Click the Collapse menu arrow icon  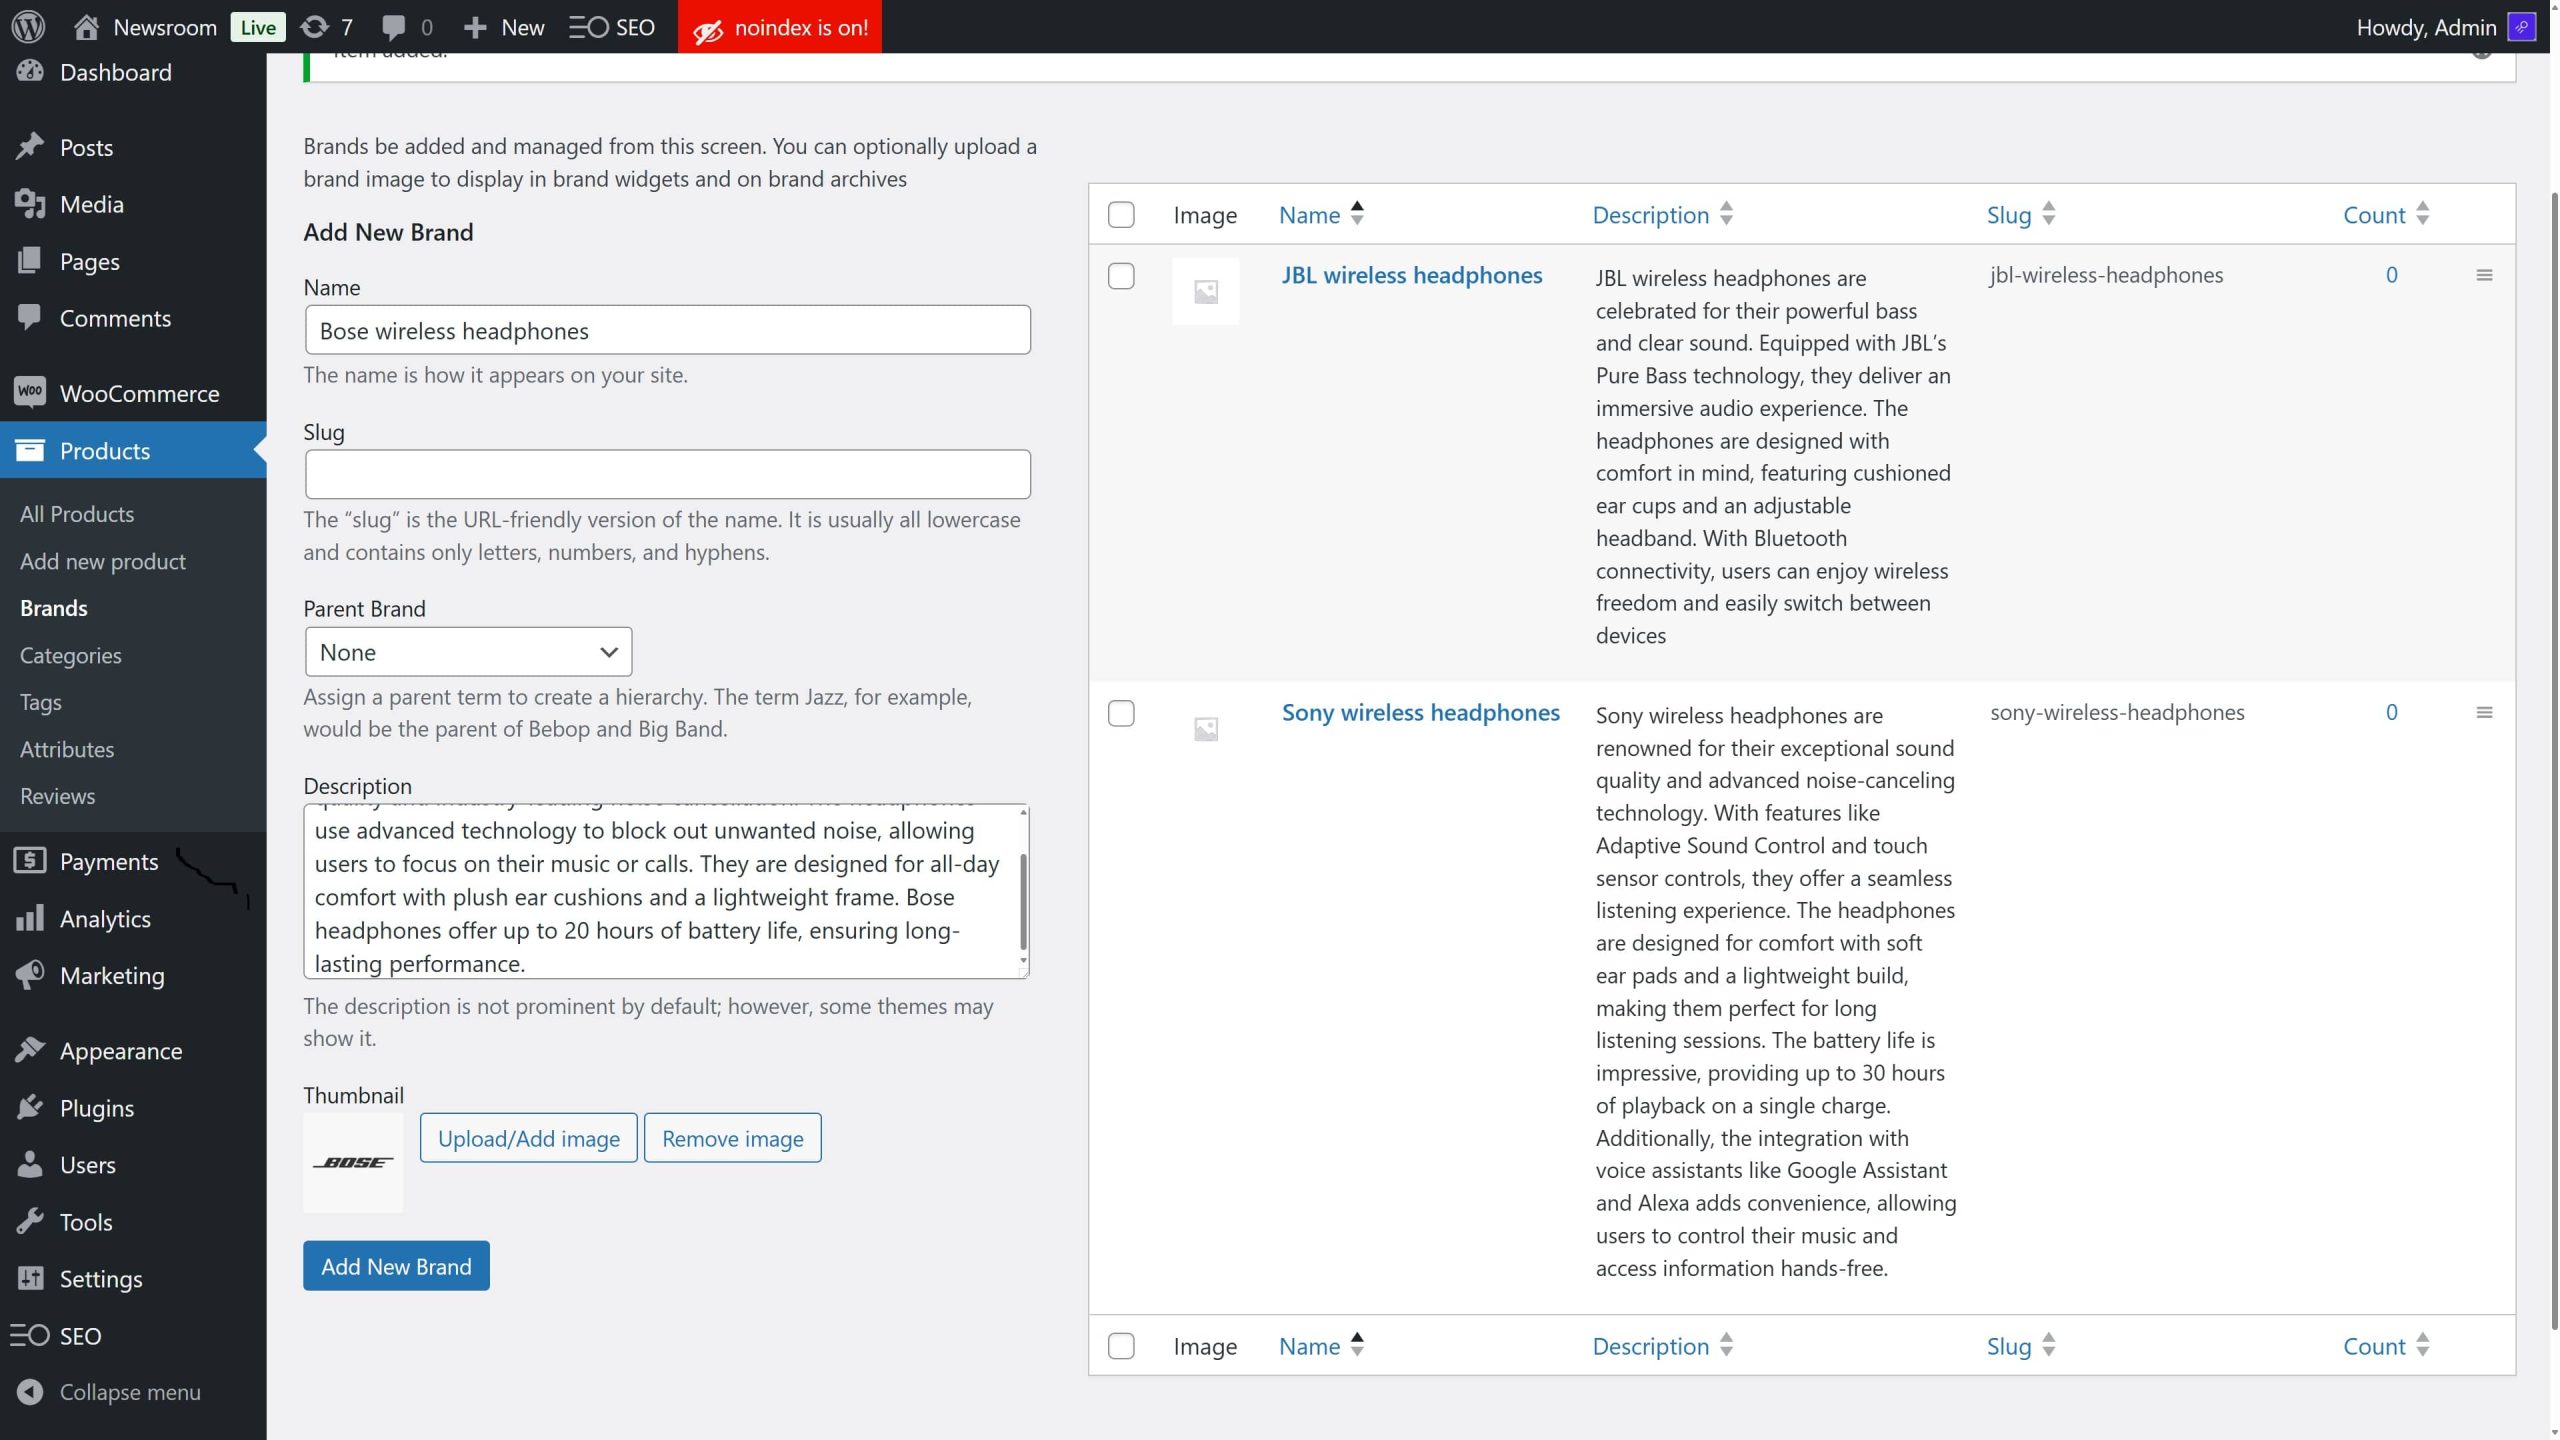30,1392
